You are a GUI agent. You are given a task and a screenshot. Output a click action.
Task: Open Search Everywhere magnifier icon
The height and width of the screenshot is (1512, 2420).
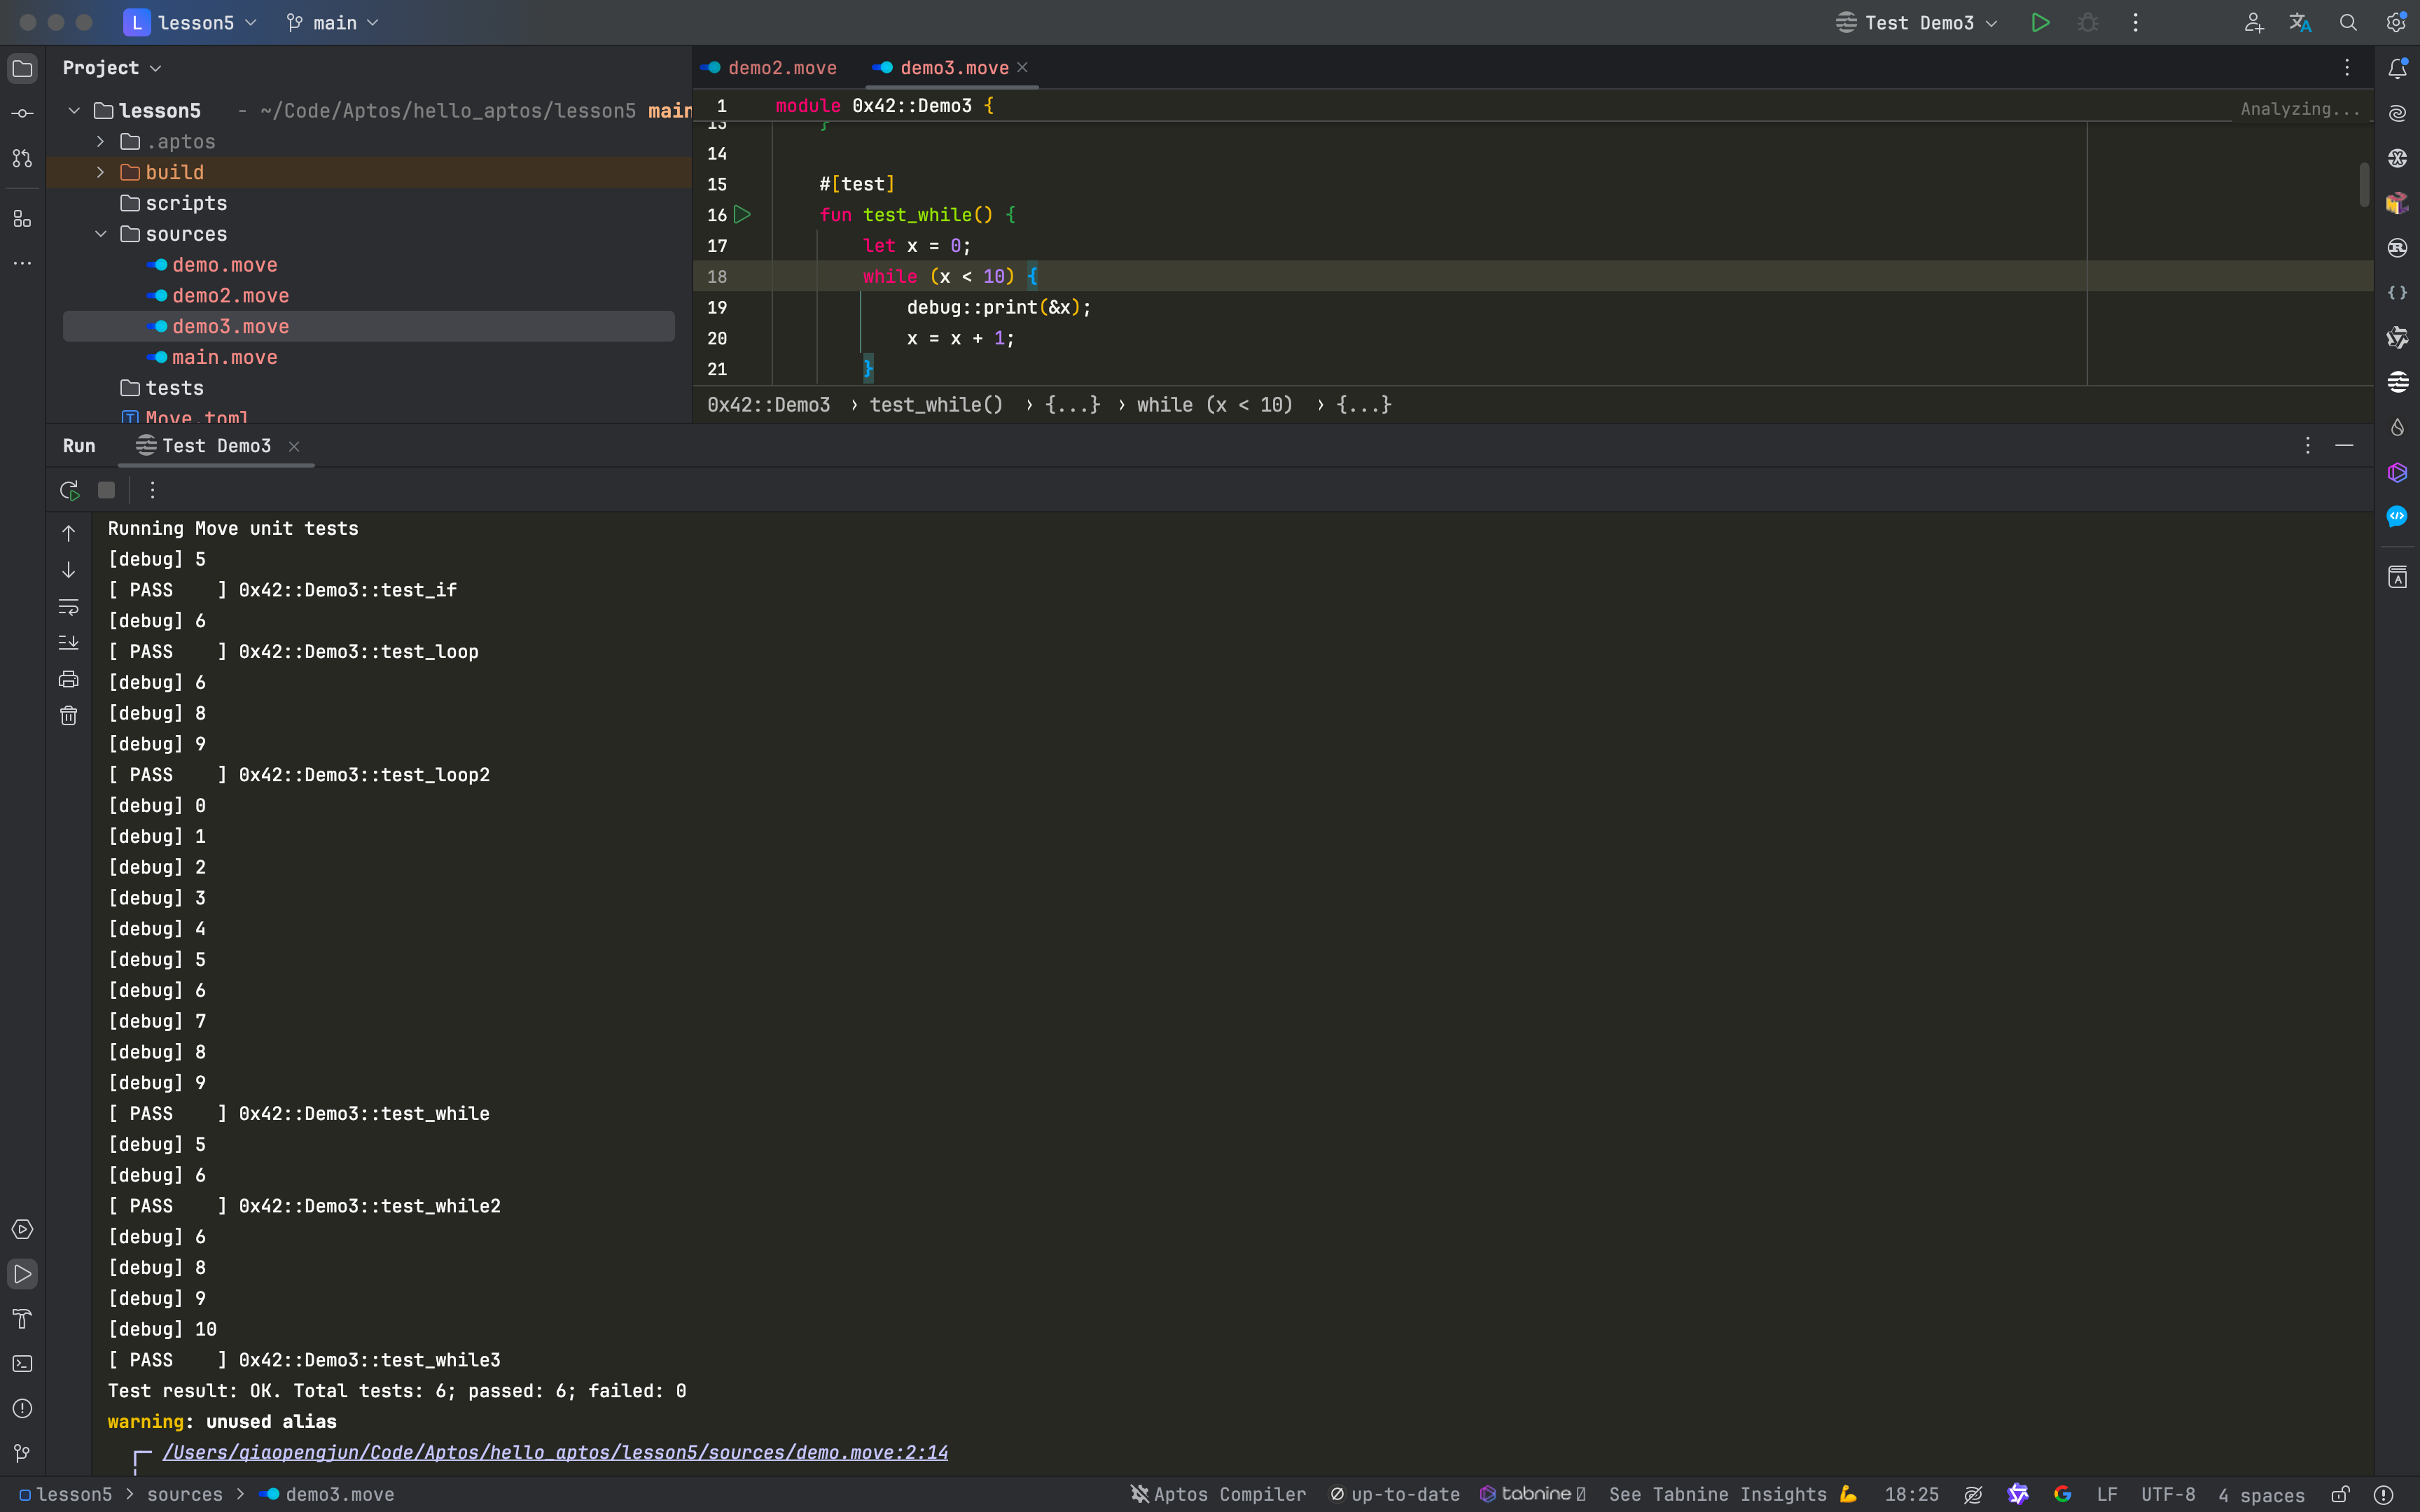(x=2348, y=22)
